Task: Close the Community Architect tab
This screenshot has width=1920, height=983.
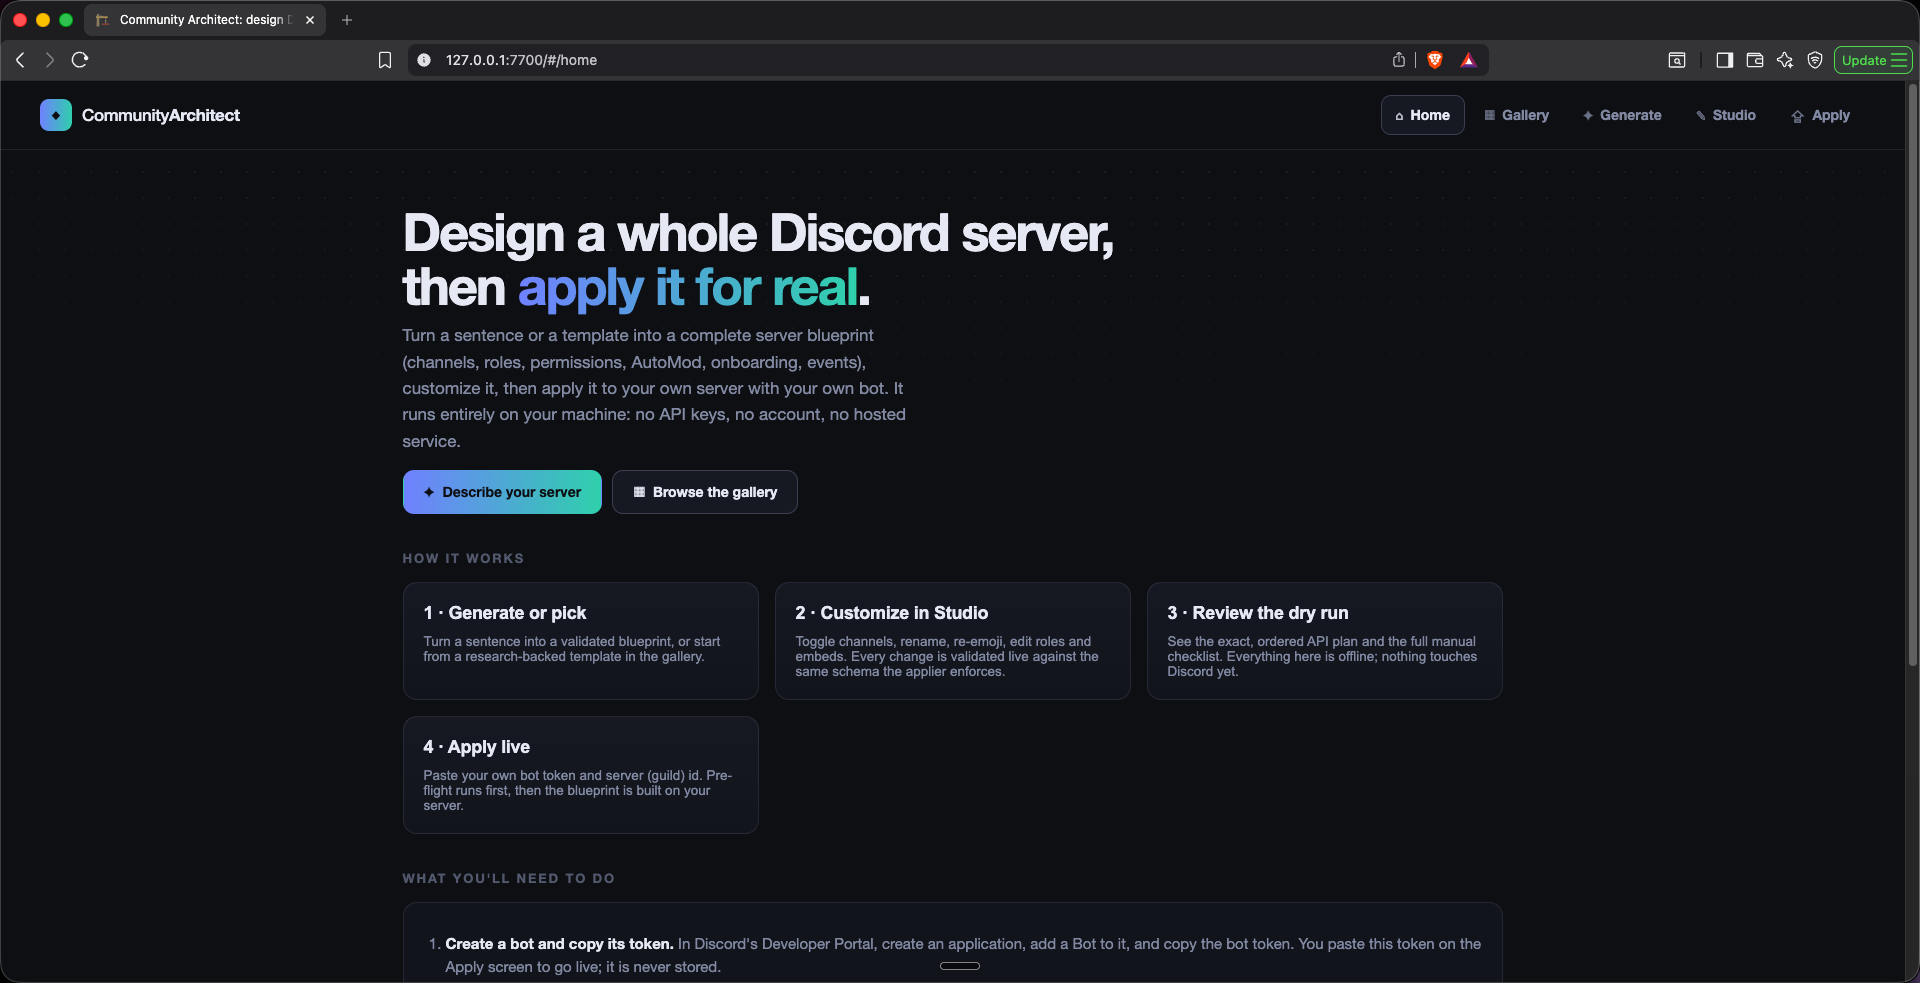Action: 310,20
